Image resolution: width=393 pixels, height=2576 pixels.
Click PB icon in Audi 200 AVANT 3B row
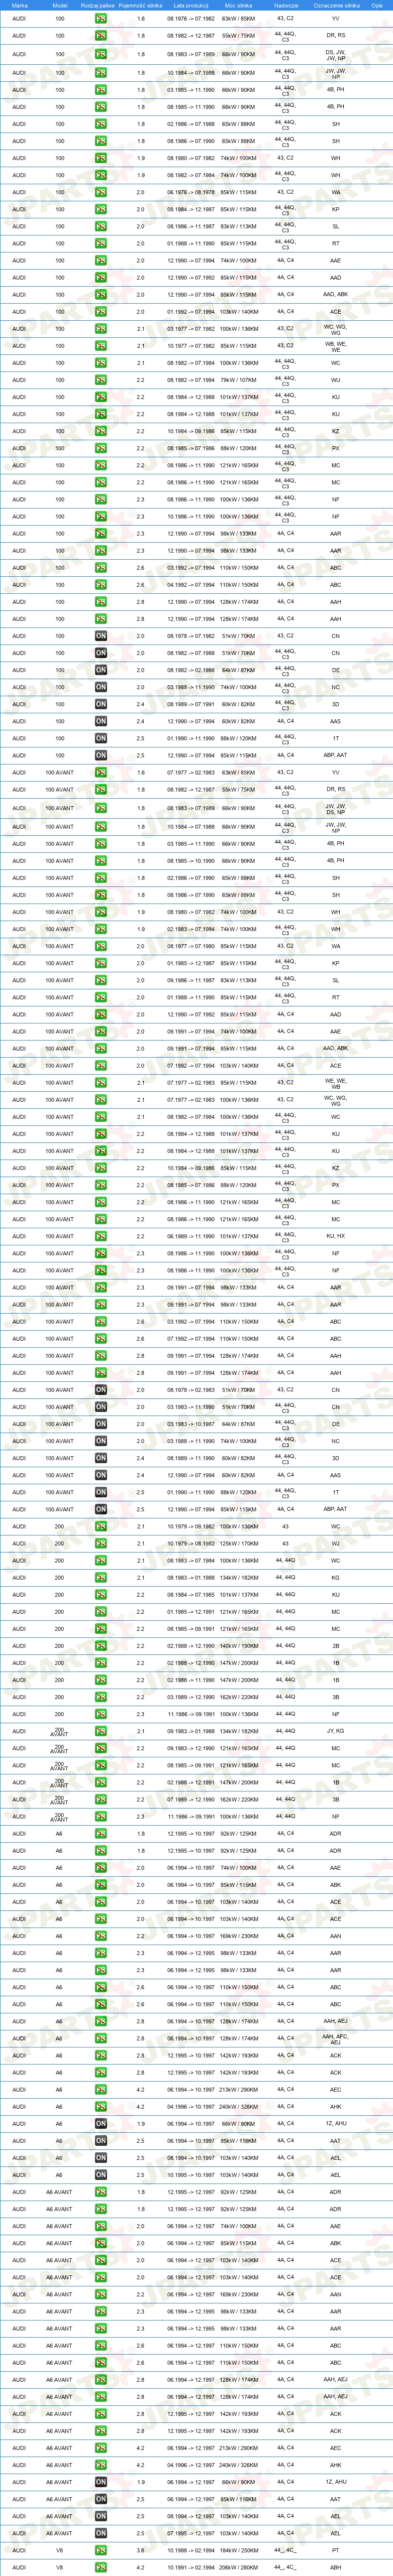pyautogui.click(x=101, y=1799)
